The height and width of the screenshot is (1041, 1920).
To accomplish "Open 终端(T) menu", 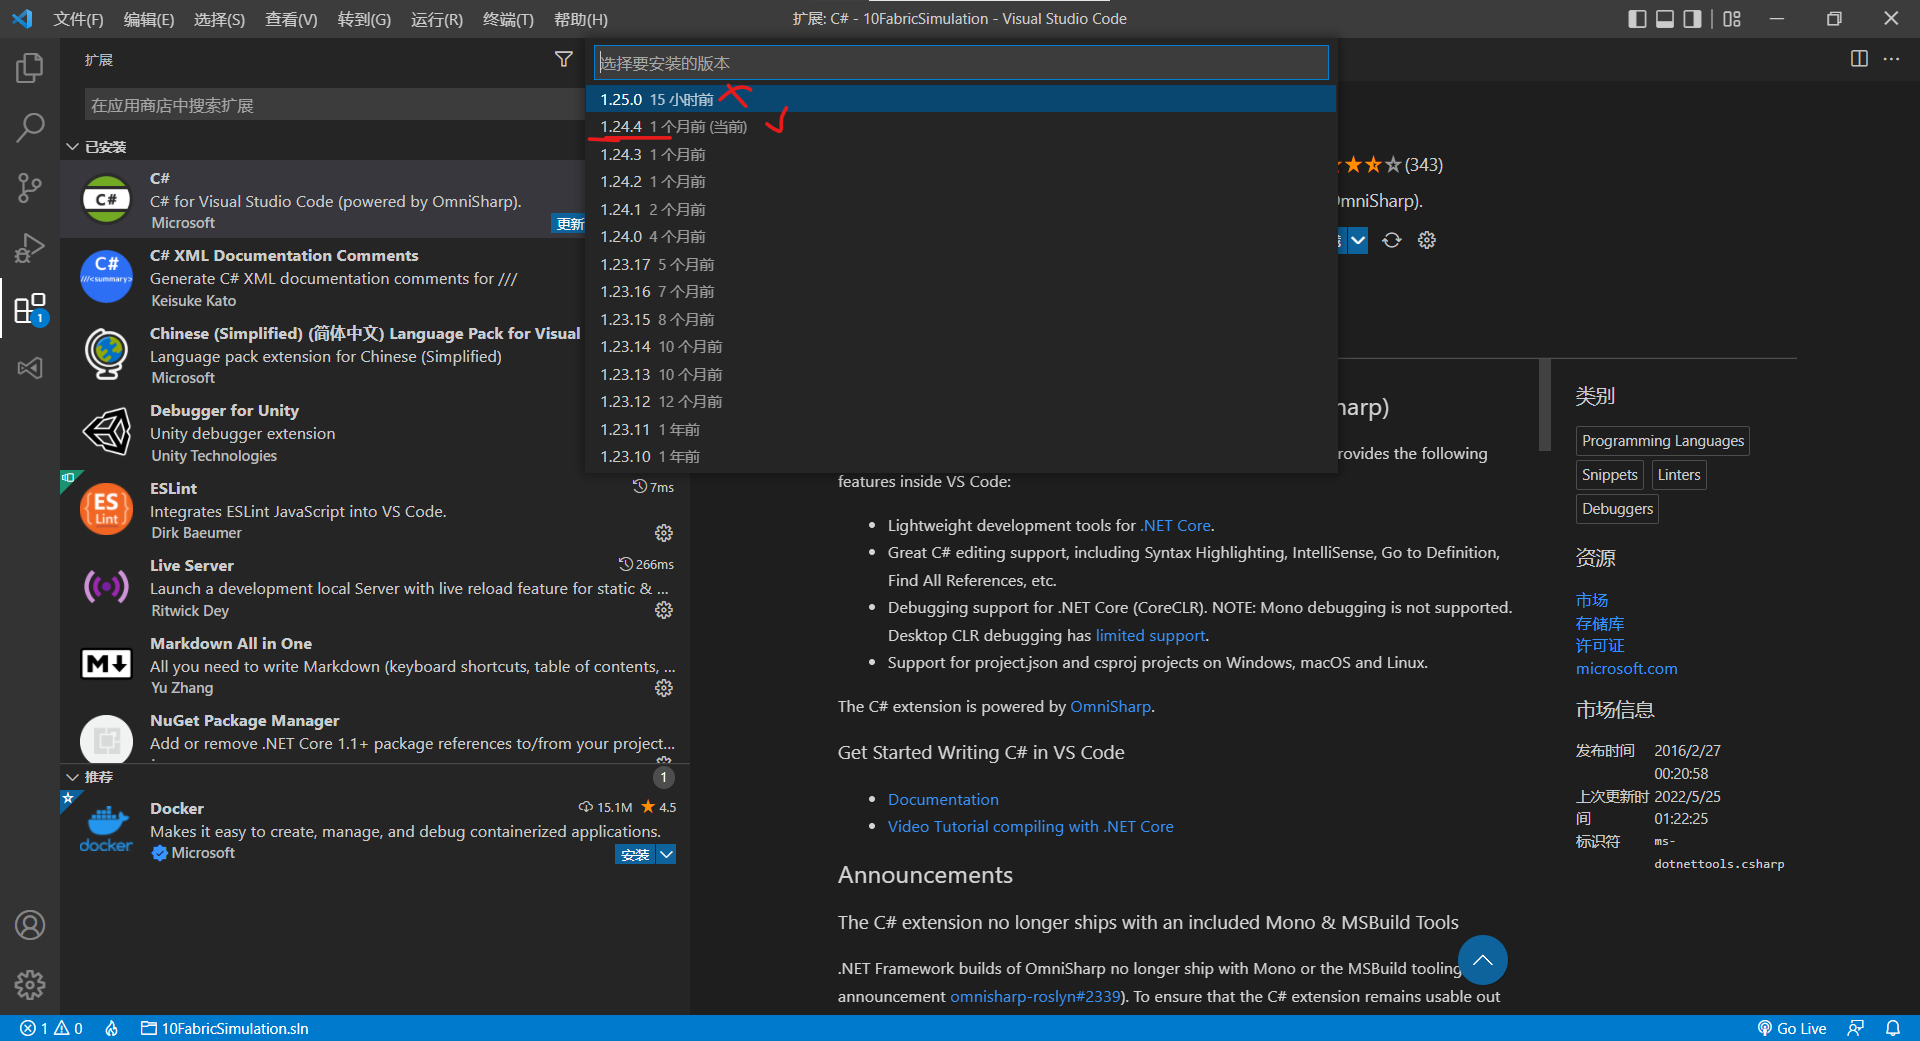I will 508,19.
